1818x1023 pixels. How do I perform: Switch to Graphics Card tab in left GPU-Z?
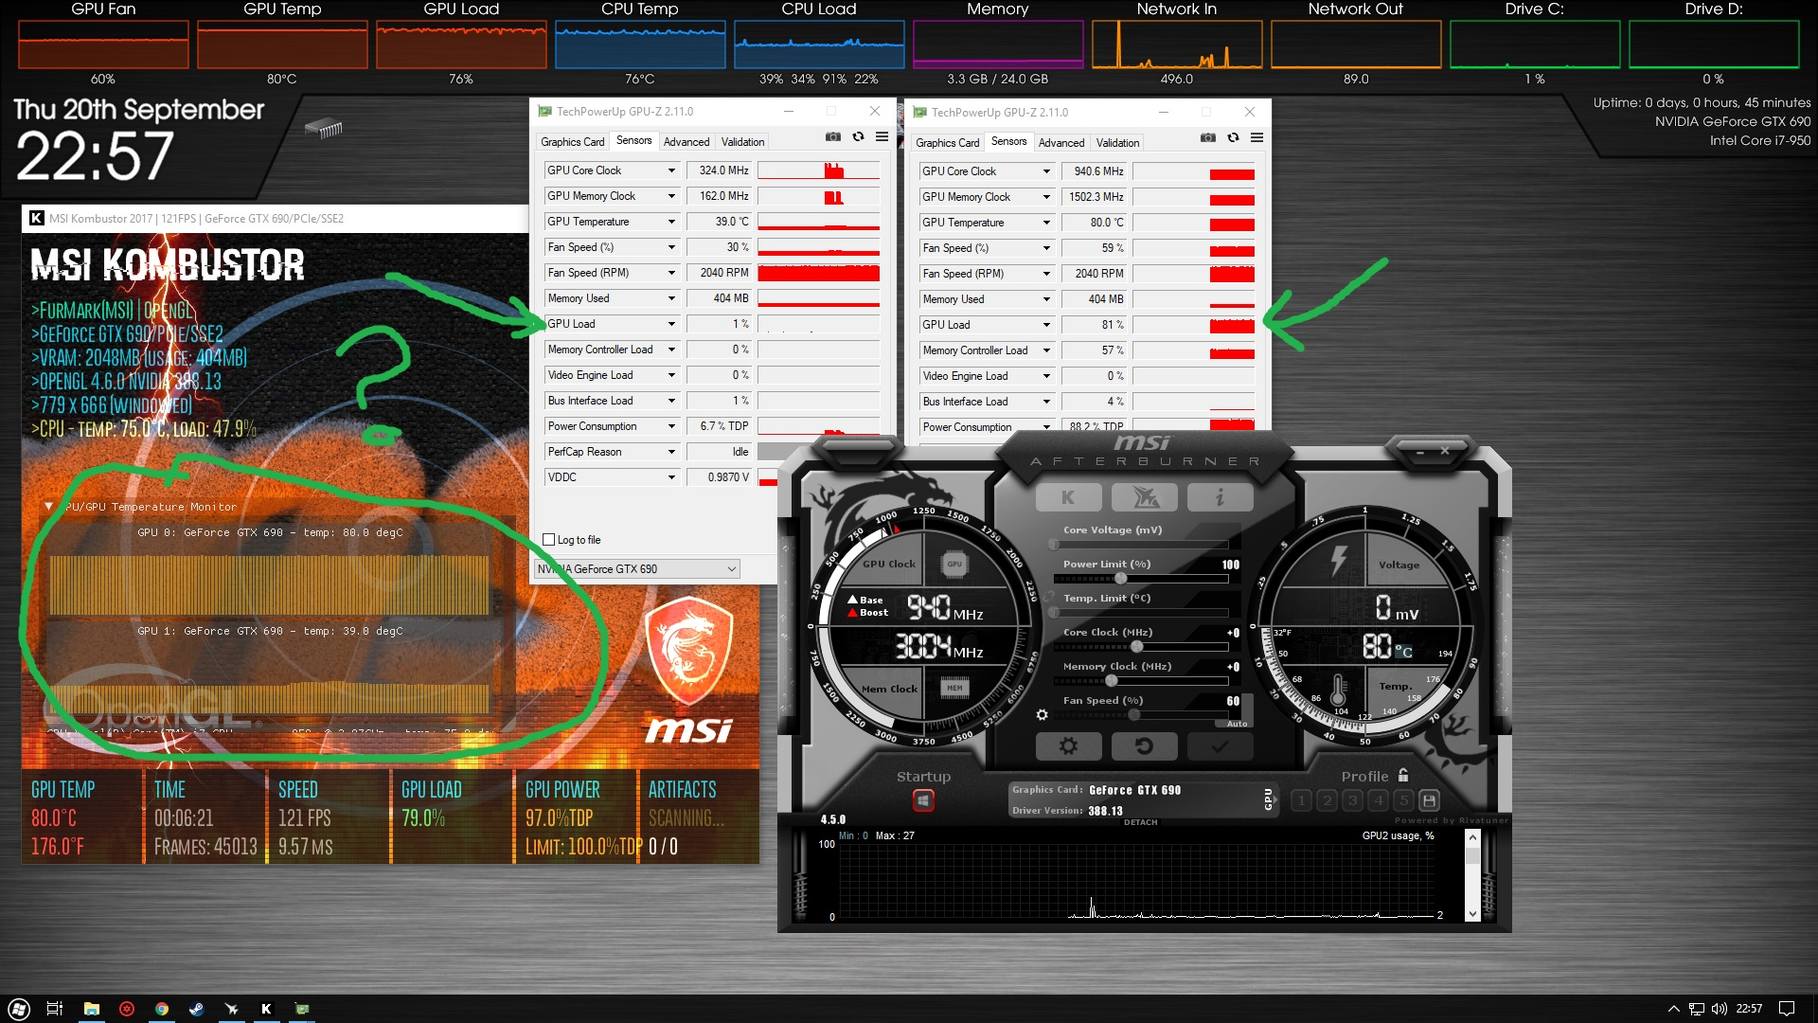pyautogui.click(x=573, y=142)
